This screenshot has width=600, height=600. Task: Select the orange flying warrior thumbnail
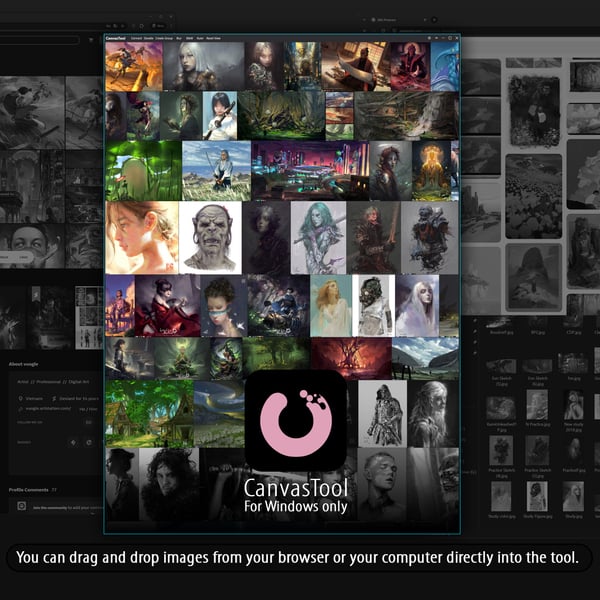click(134, 67)
